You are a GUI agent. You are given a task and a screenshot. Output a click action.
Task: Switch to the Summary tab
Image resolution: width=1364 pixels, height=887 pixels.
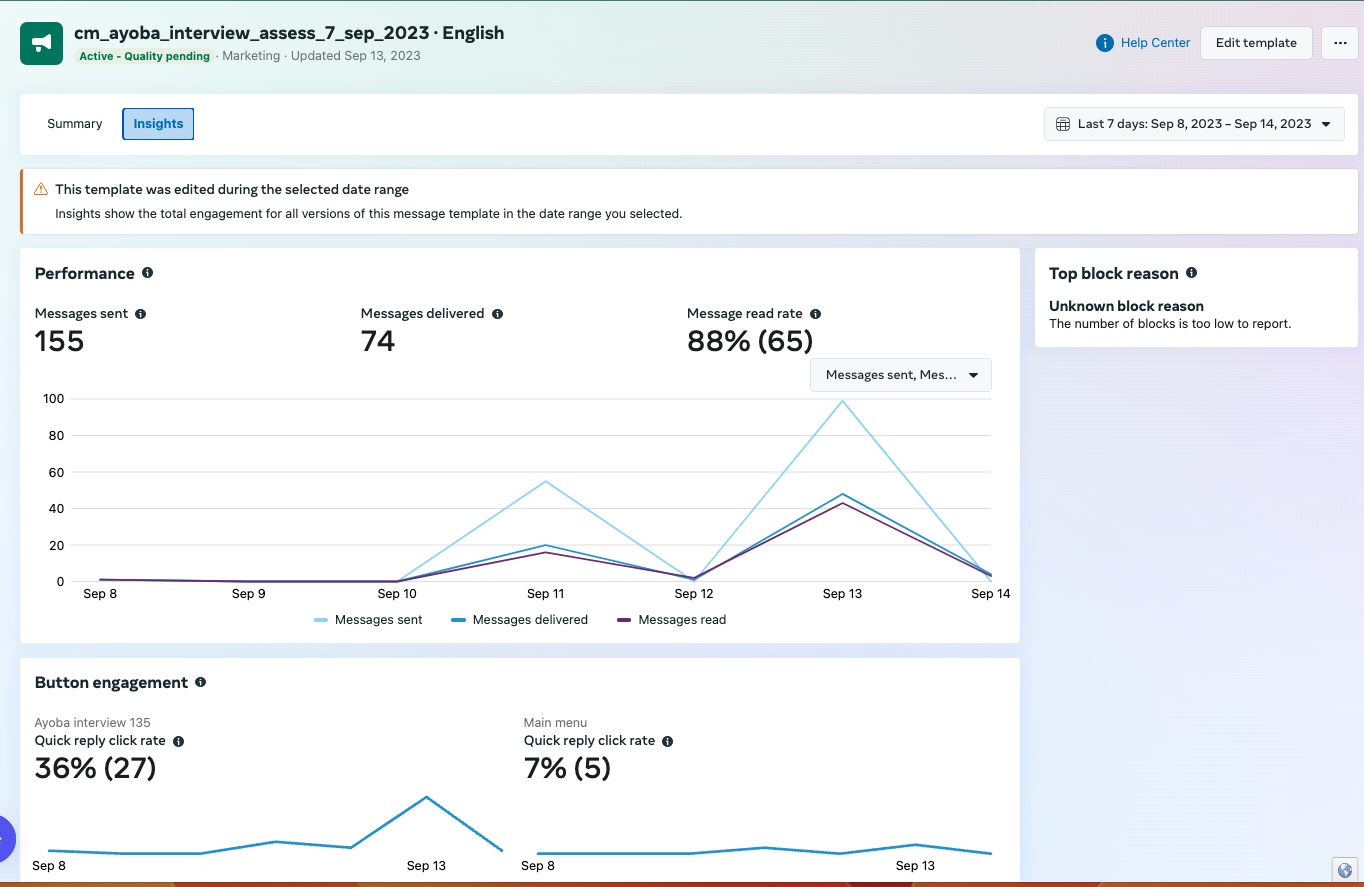pos(74,123)
